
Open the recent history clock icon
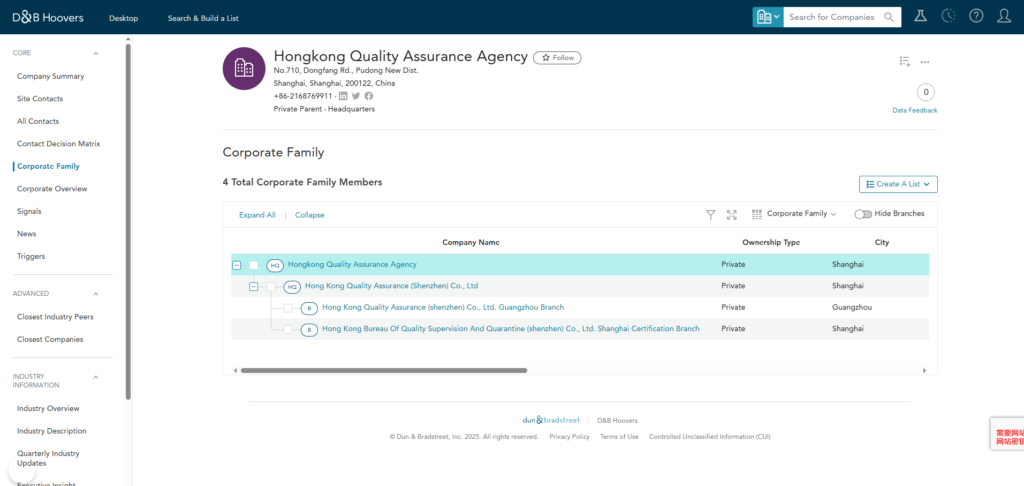(948, 17)
